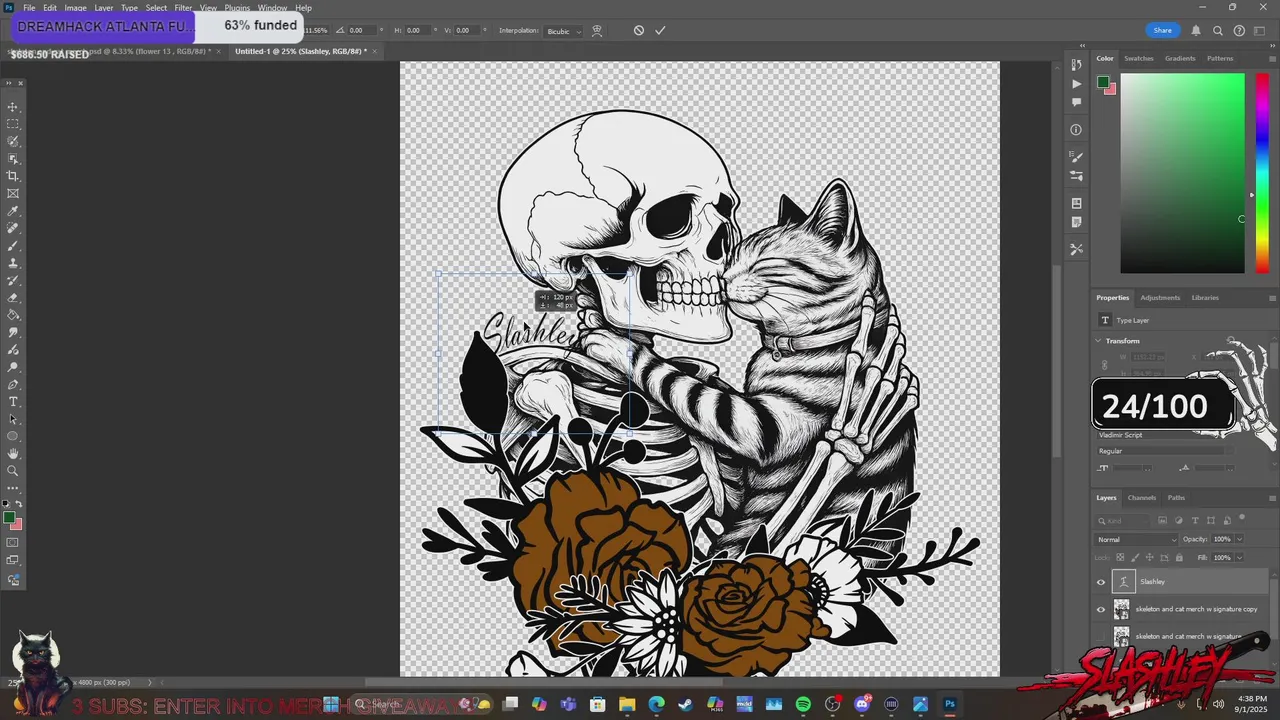1280x720 pixels.
Task: Swap foreground and background colors
Action: pyautogui.click(x=18, y=504)
